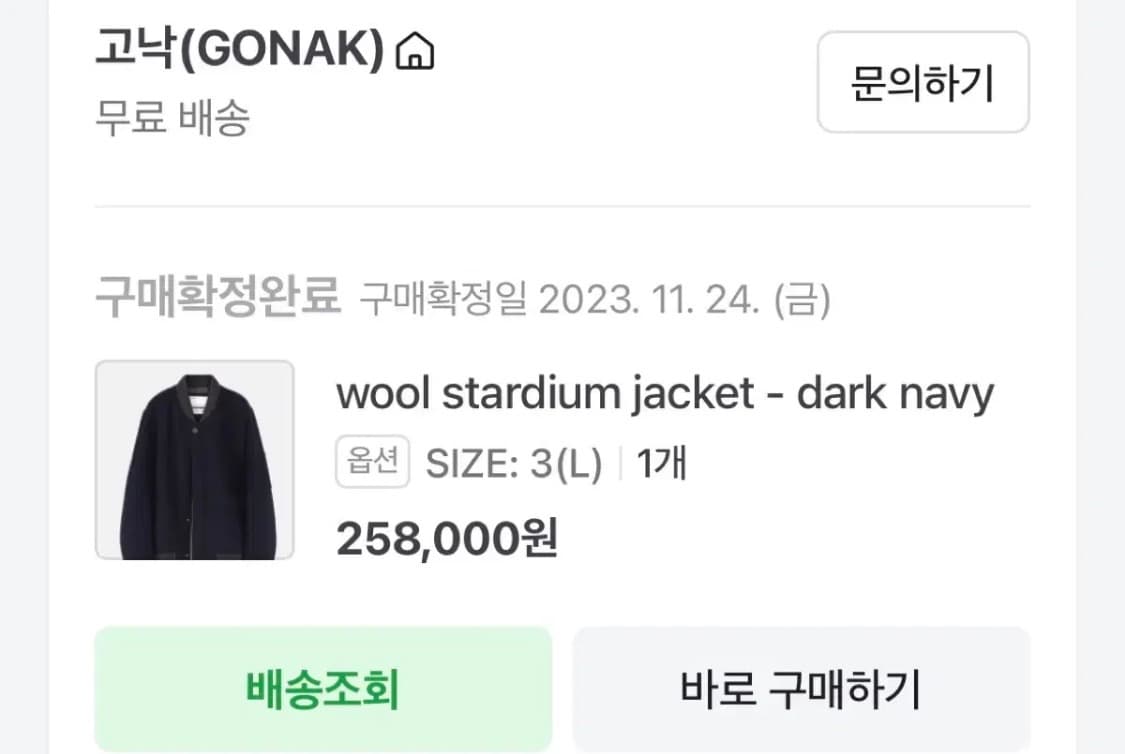Click the 1개 quantity label
The image size is (1125, 754).
tap(662, 463)
